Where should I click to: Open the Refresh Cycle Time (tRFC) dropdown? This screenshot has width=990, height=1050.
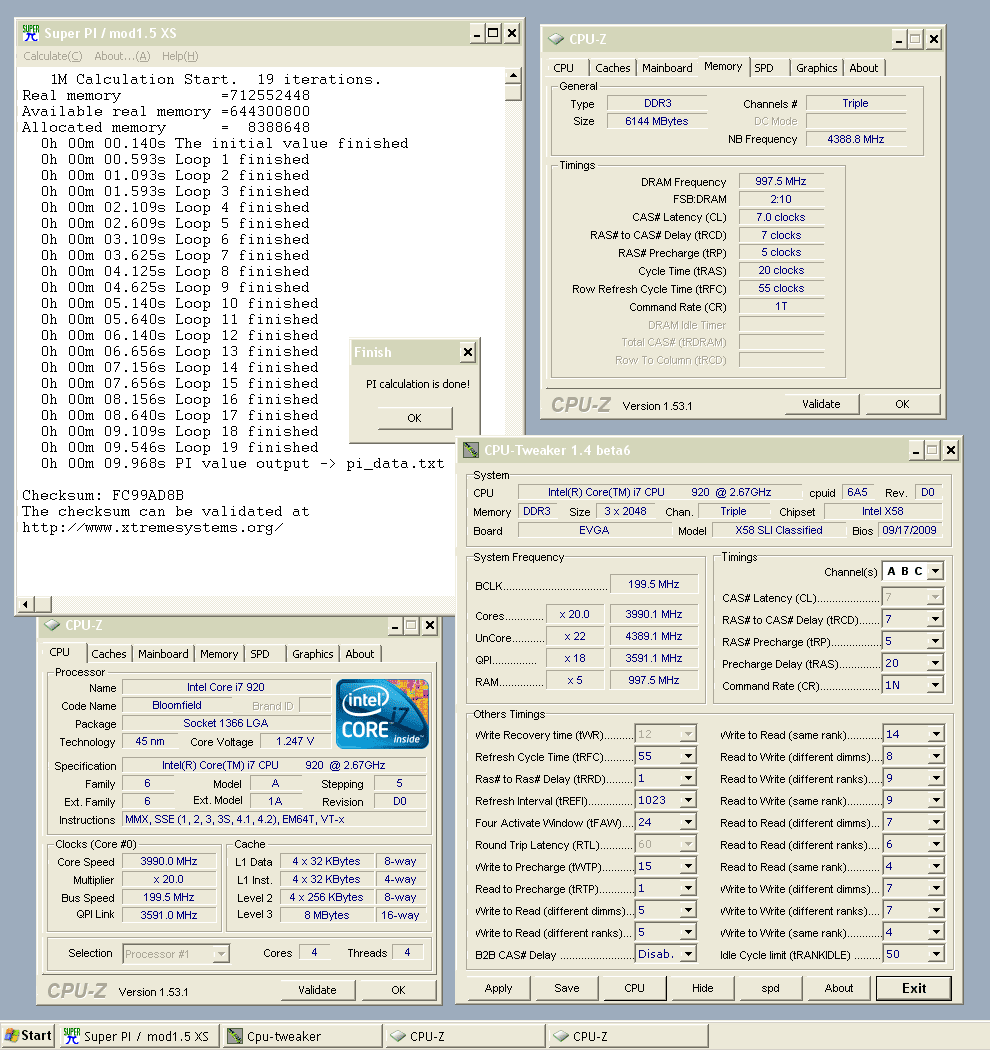(688, 757)
